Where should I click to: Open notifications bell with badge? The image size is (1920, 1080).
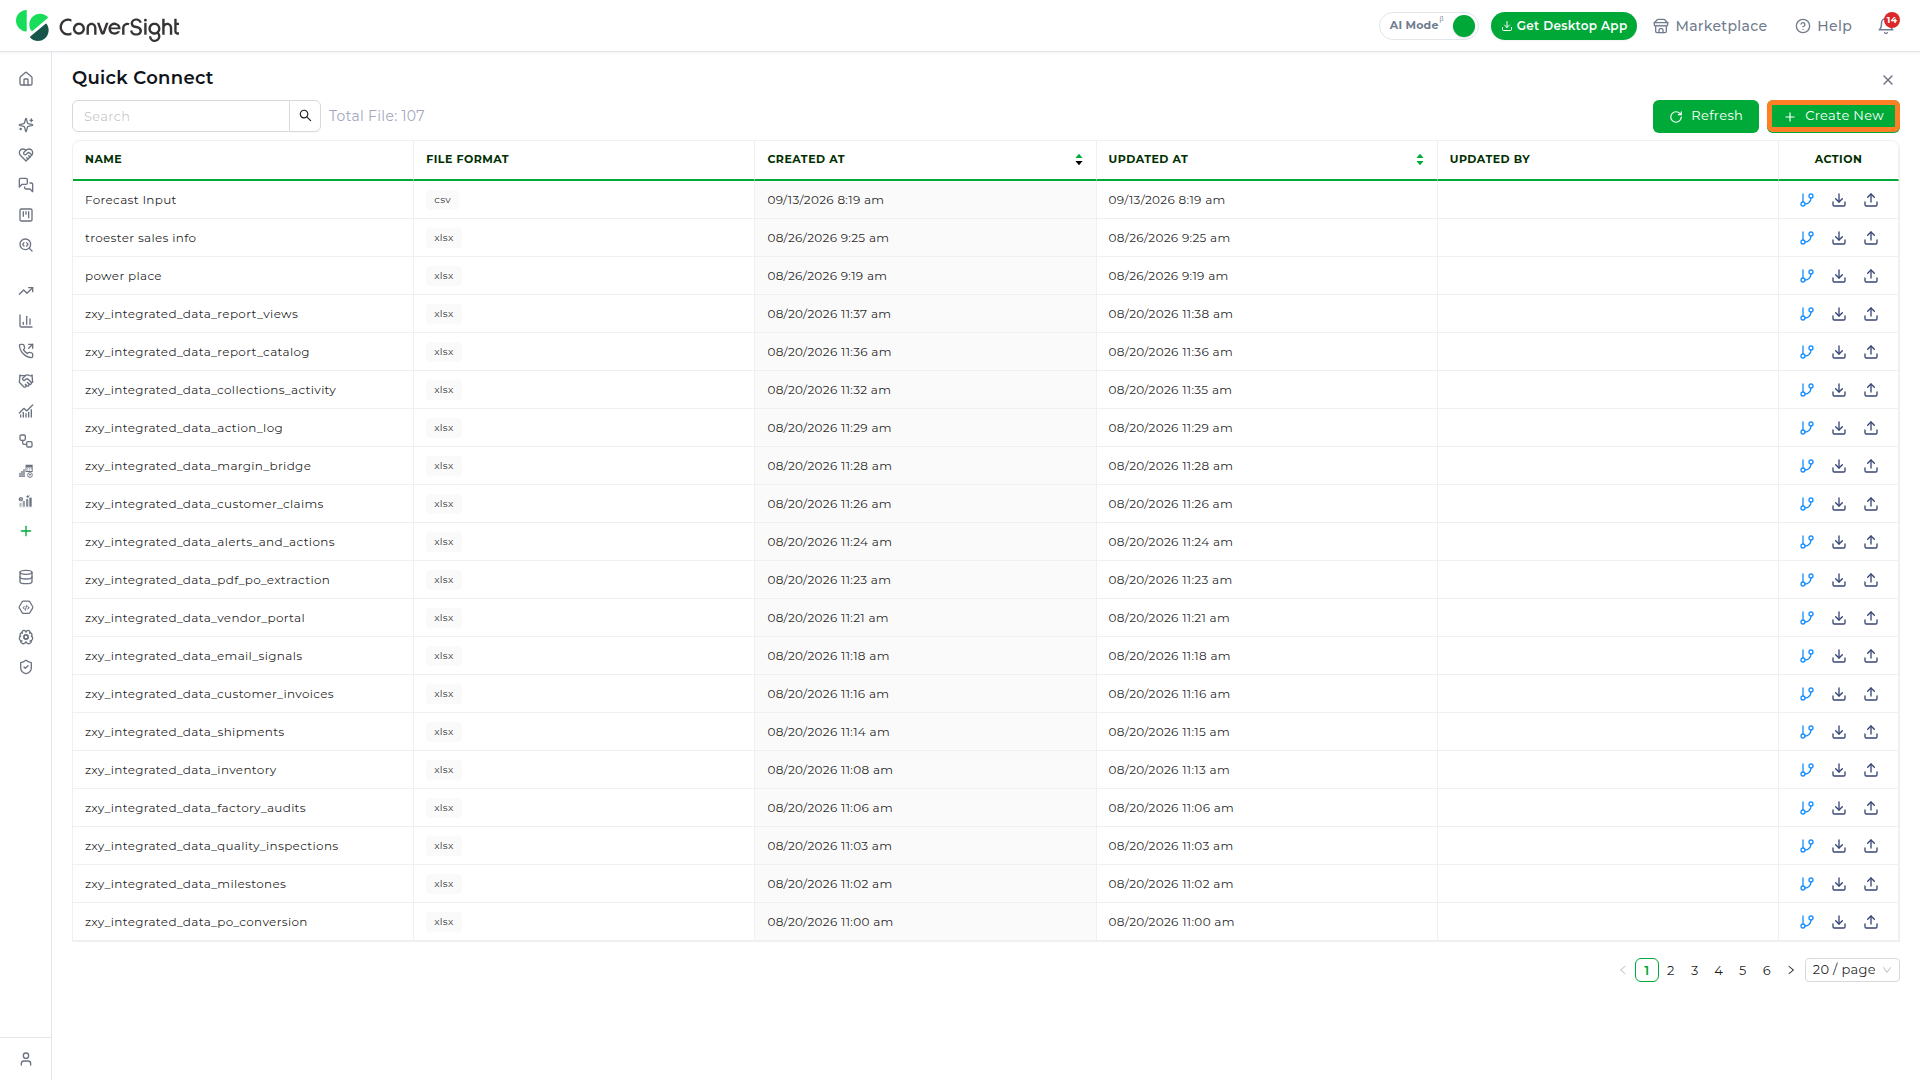[1886, 25]
